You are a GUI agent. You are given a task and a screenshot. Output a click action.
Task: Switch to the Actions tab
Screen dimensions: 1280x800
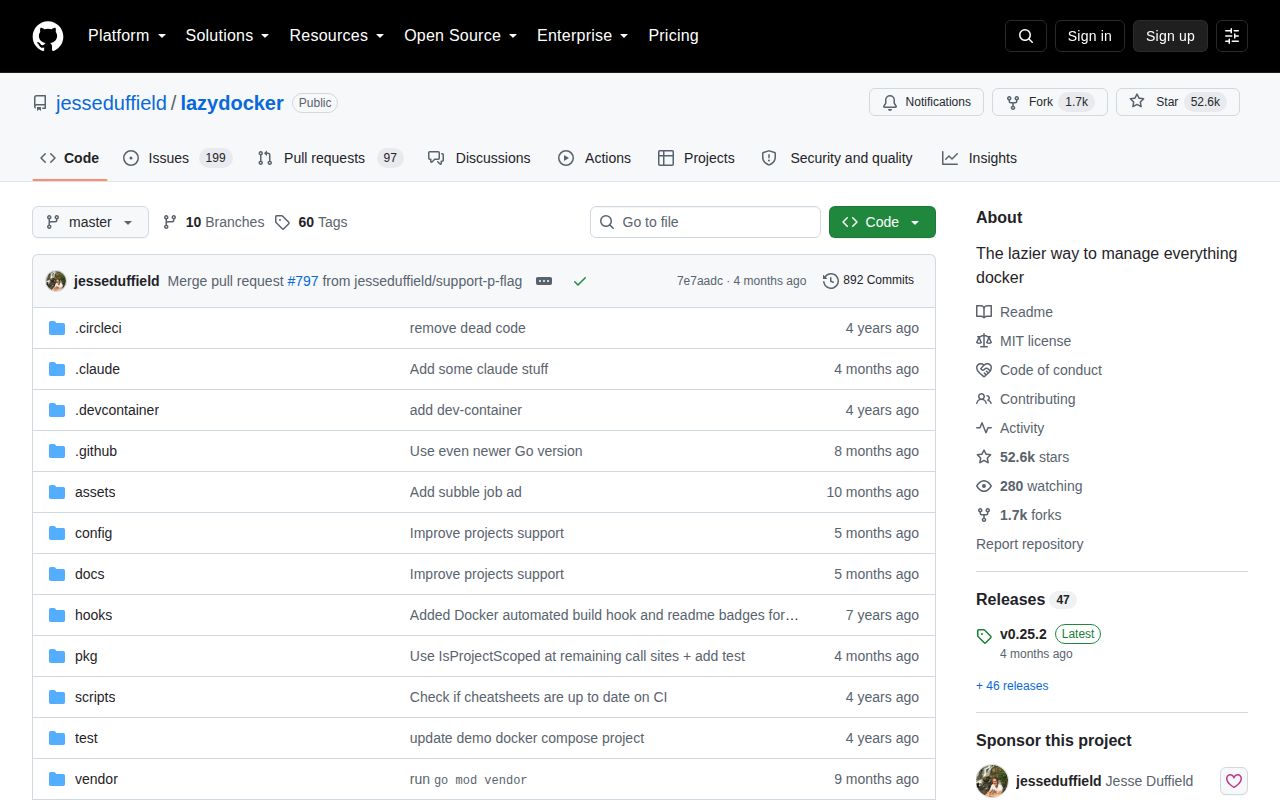coord(594,158)
